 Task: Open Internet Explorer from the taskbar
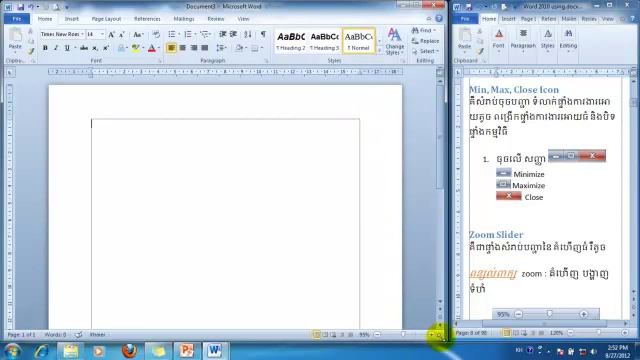coord(41,351)
